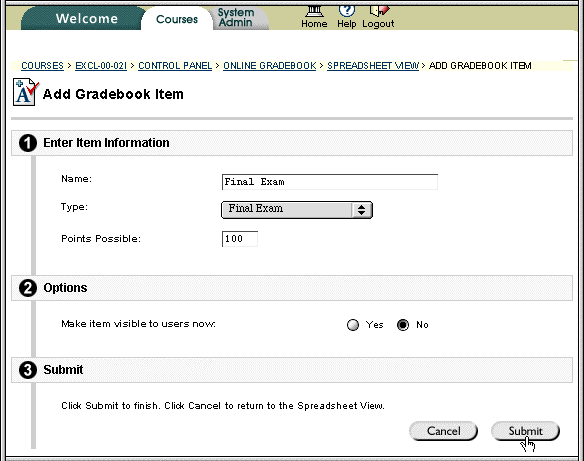Viewport: 584px width, 461px height.
Task: Follow the ONLINE GRADEBOOK breadcrumb link
Action: point(270,66)
